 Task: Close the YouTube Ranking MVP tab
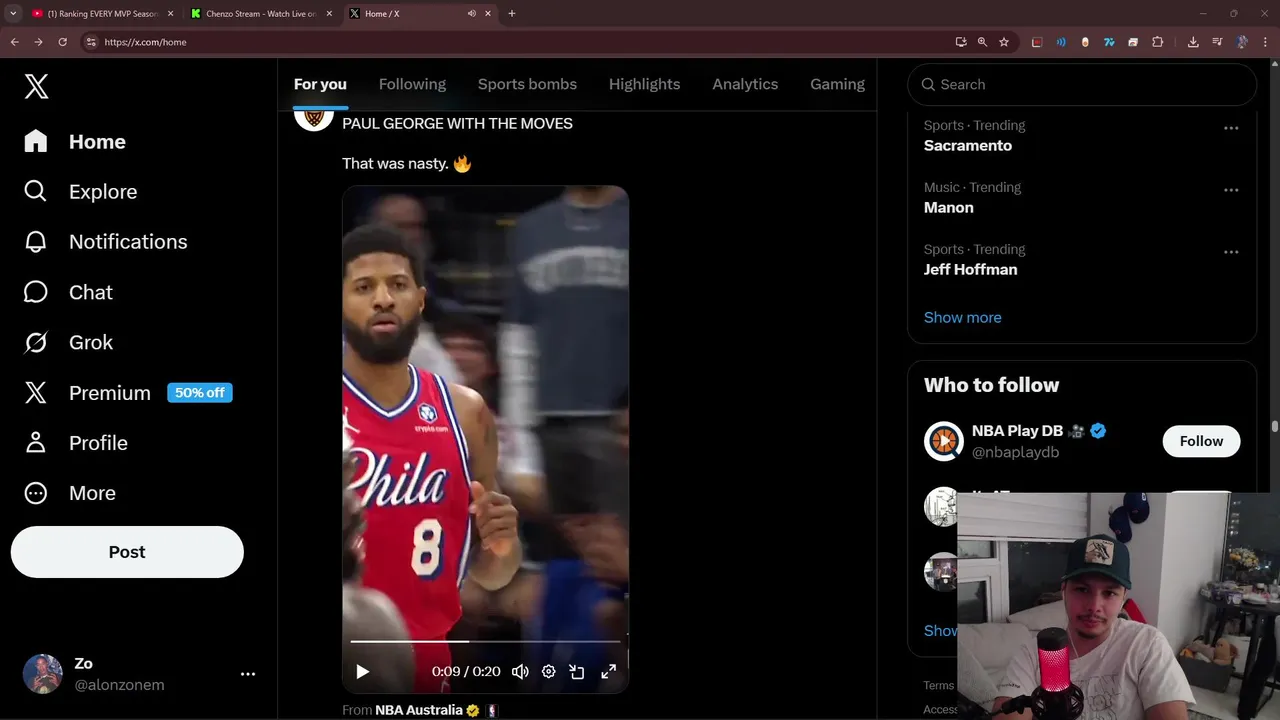tap(170, 14)
